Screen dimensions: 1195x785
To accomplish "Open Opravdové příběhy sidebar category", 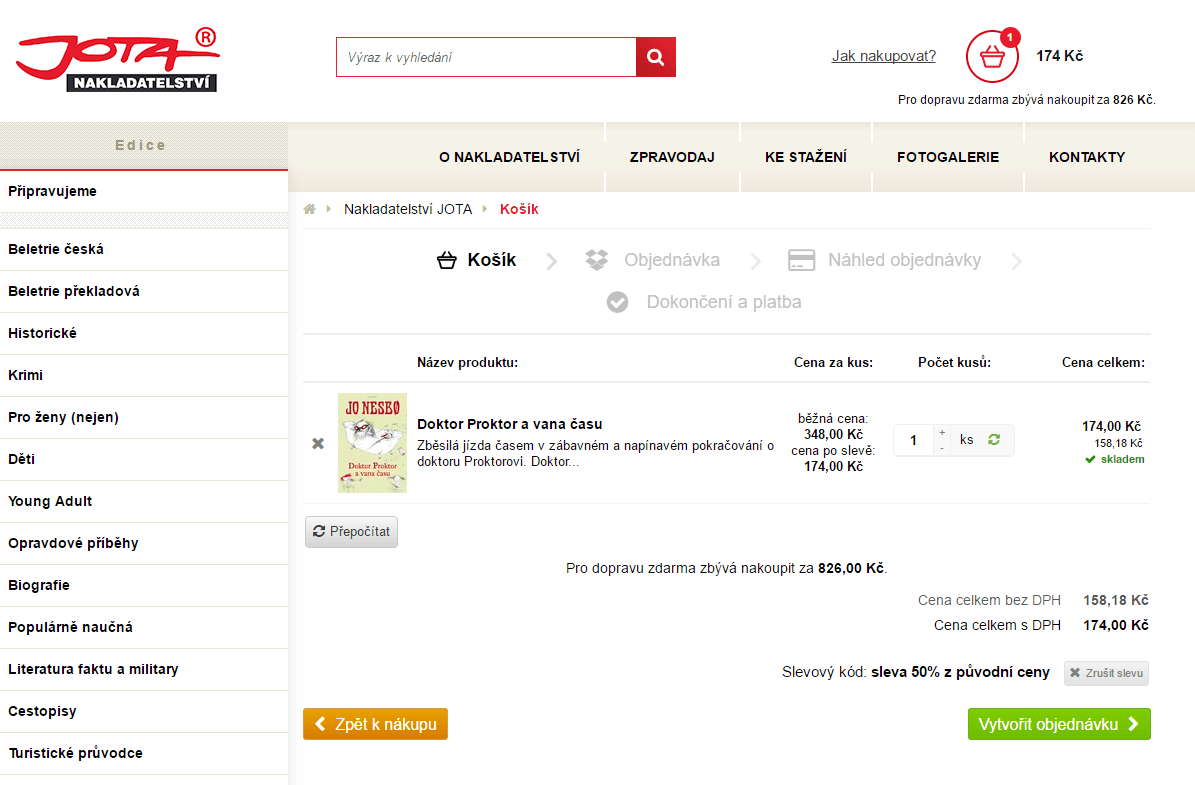I will 144,543.
